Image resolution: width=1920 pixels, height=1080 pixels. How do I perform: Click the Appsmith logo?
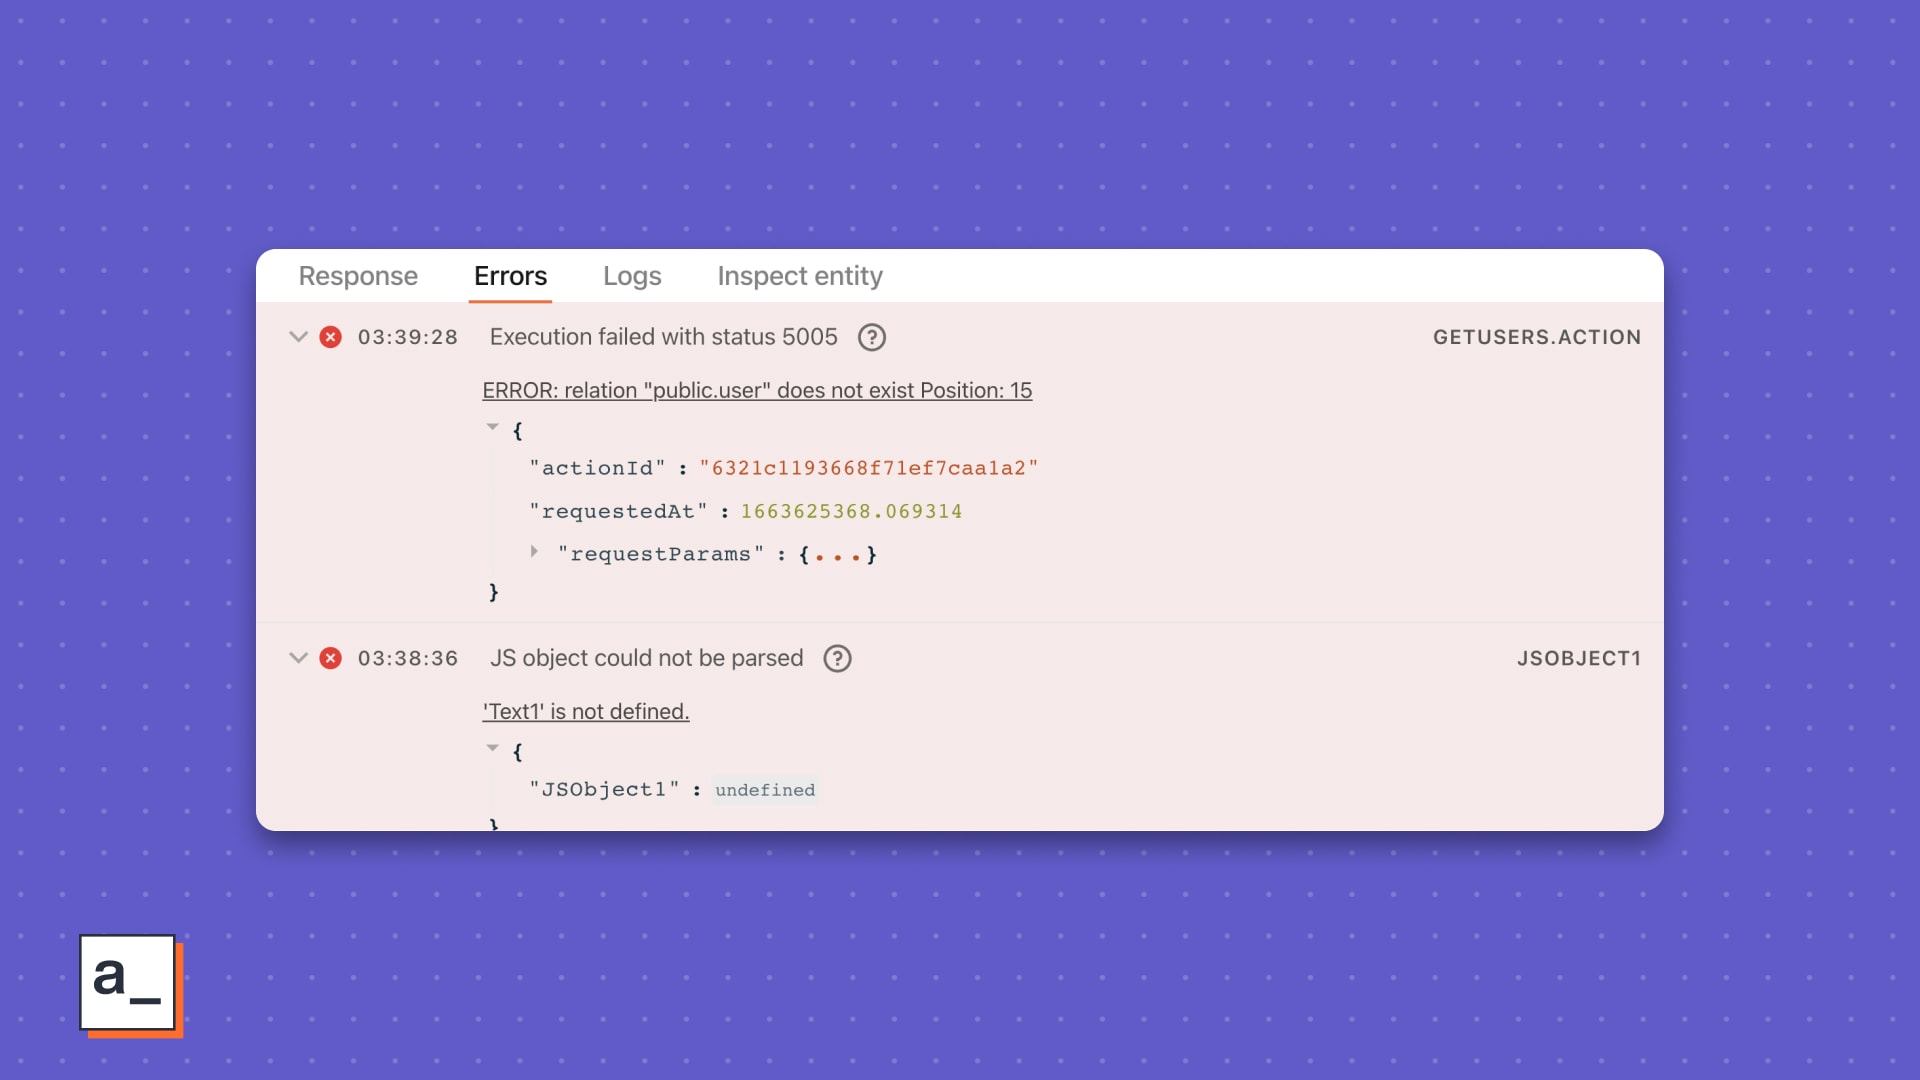(x=128, y=982)
